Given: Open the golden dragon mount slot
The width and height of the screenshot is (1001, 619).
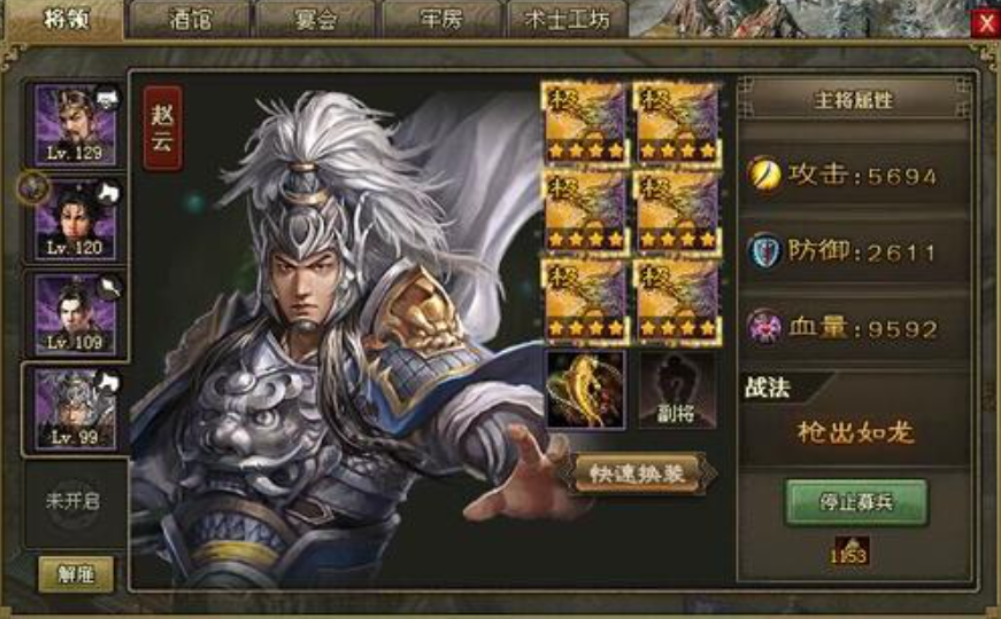Looking at the screenshot, I should 585,389.
